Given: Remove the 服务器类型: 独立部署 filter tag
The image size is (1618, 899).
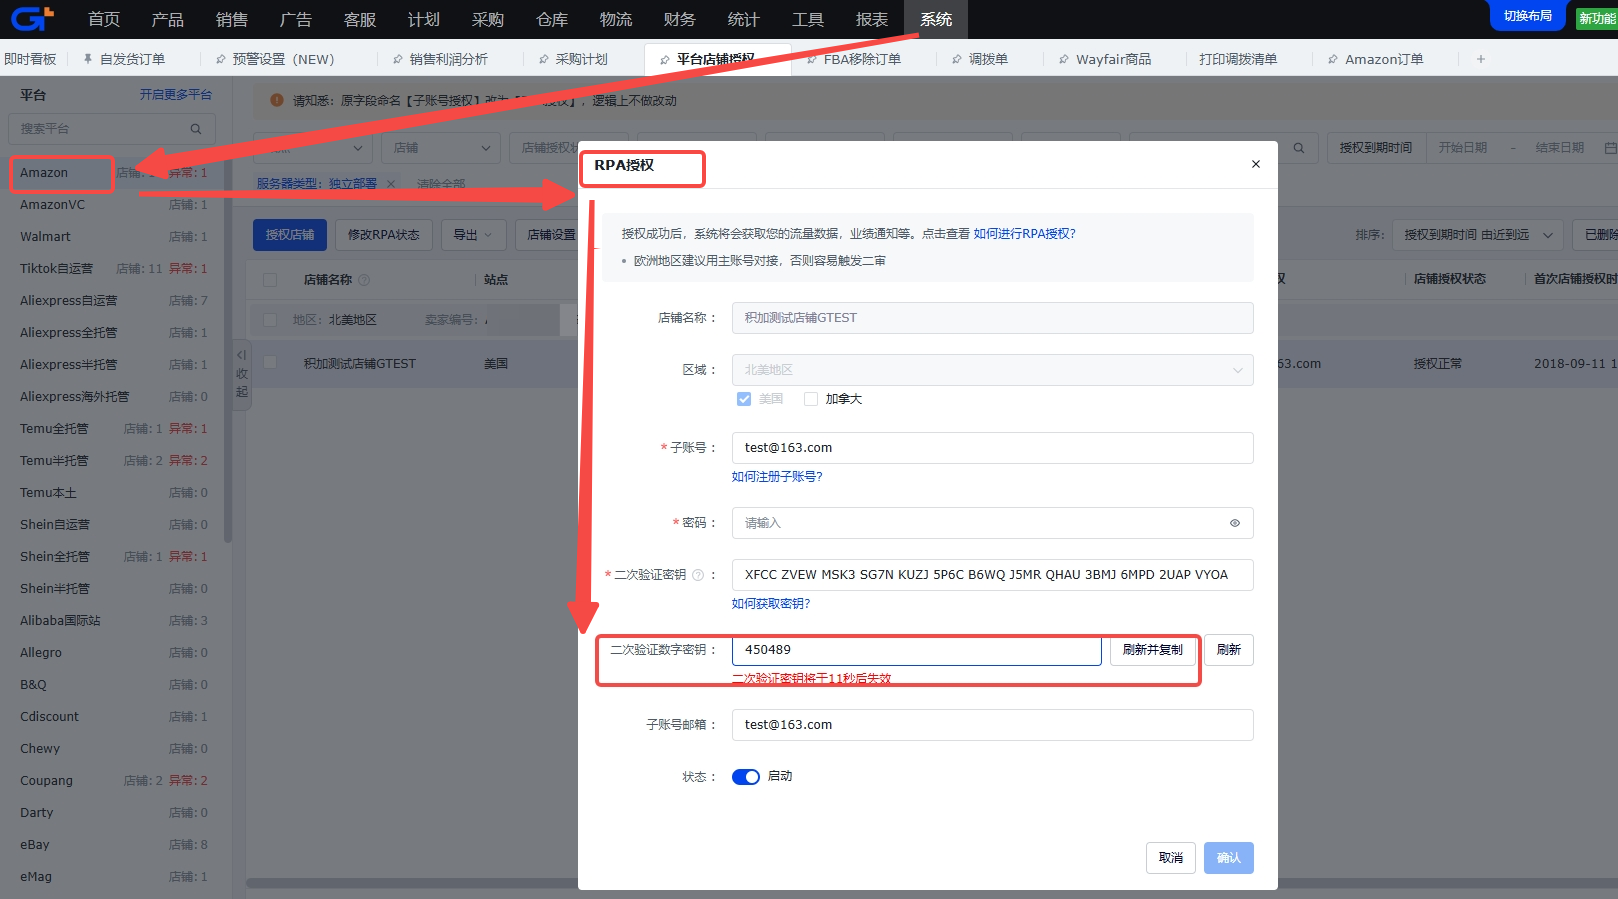Looking at the screenshot, I should (391, 184).
